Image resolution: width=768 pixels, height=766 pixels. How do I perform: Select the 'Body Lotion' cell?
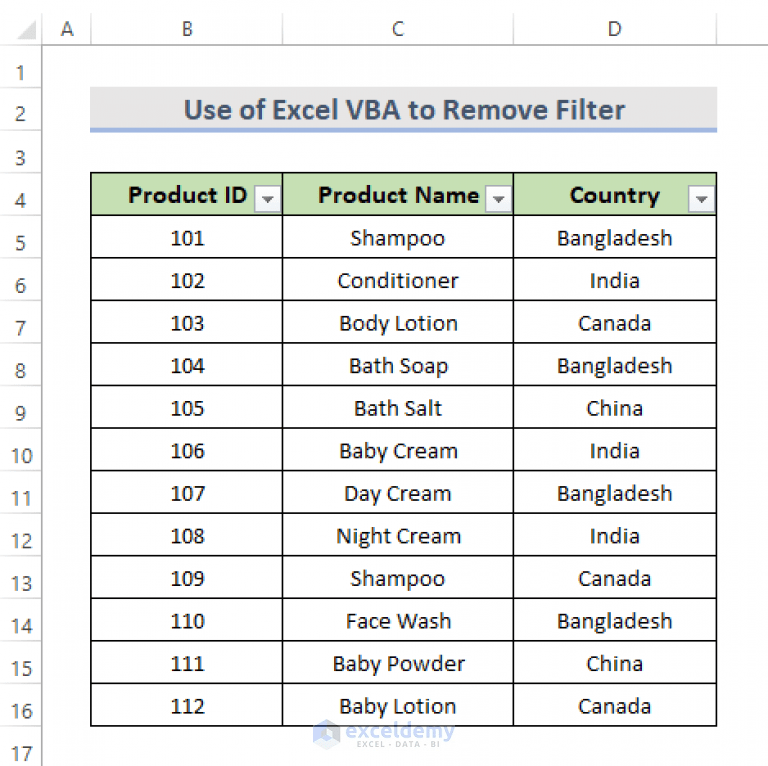398,323
